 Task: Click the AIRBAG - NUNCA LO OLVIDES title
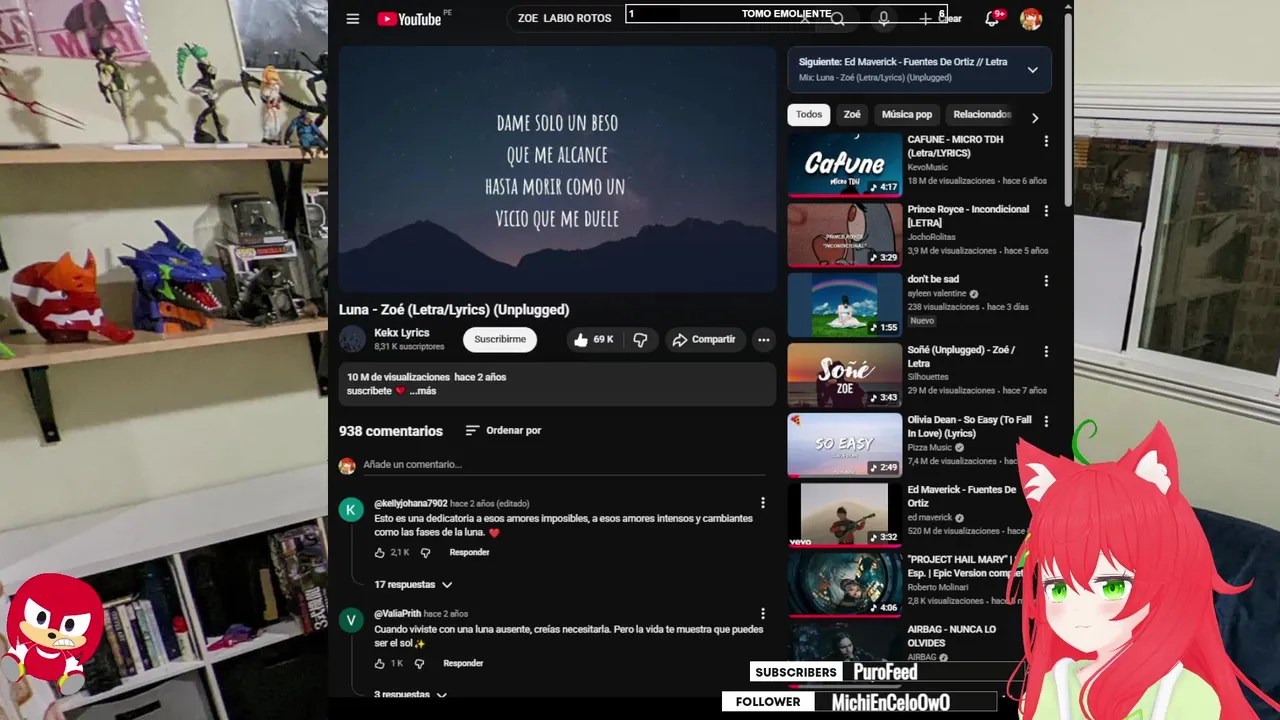tap(951, 636)
